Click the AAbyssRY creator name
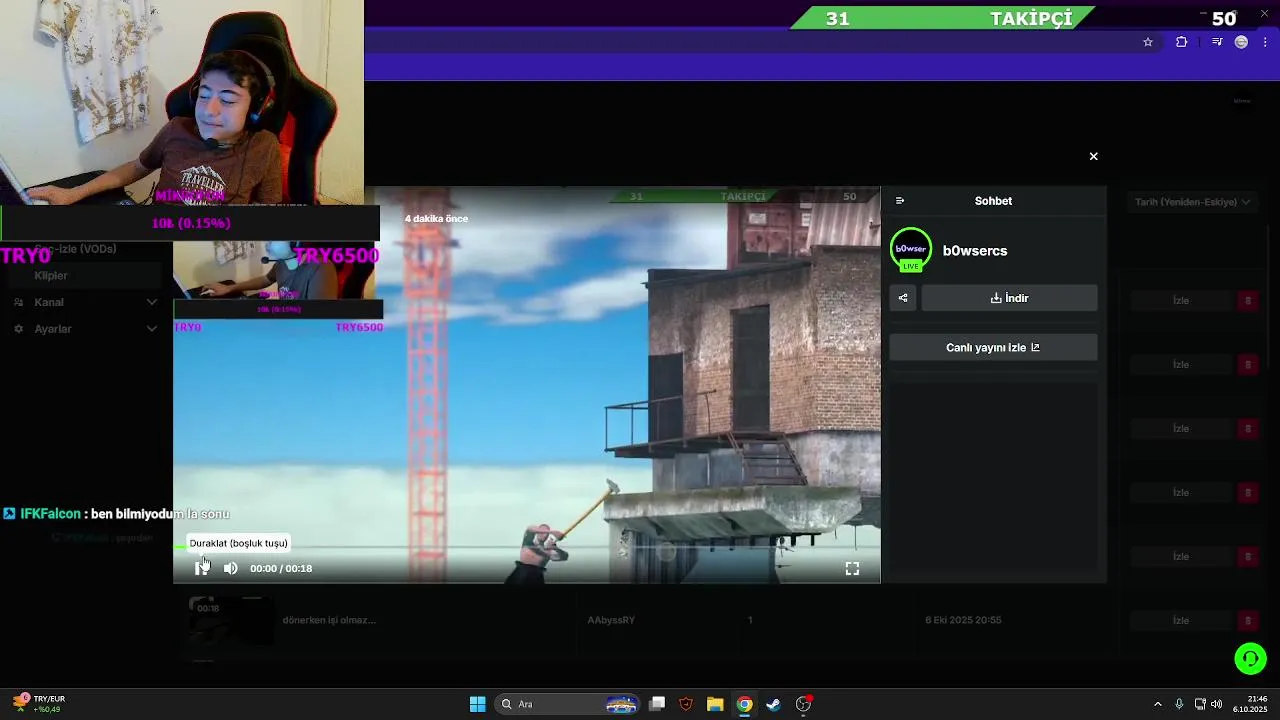Image resolution: width=1280 pixels, height=720 pixels. pos(611,620)
